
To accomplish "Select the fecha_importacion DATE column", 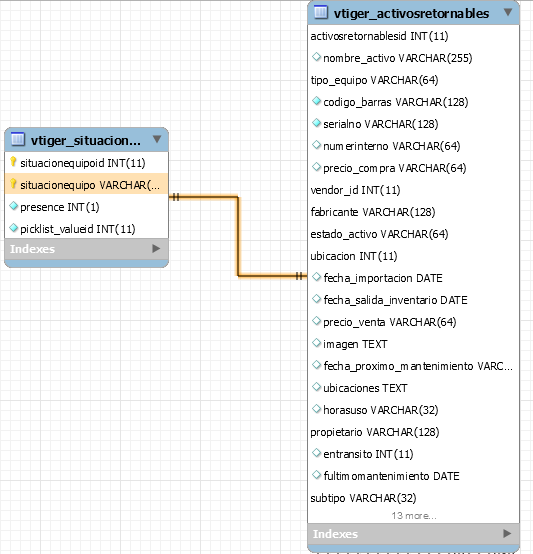I will coord(413,278).
